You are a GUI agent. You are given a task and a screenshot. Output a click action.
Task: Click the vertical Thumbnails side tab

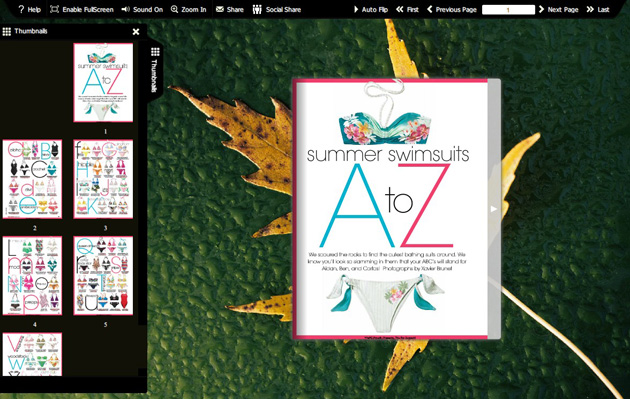coord(155,71)
